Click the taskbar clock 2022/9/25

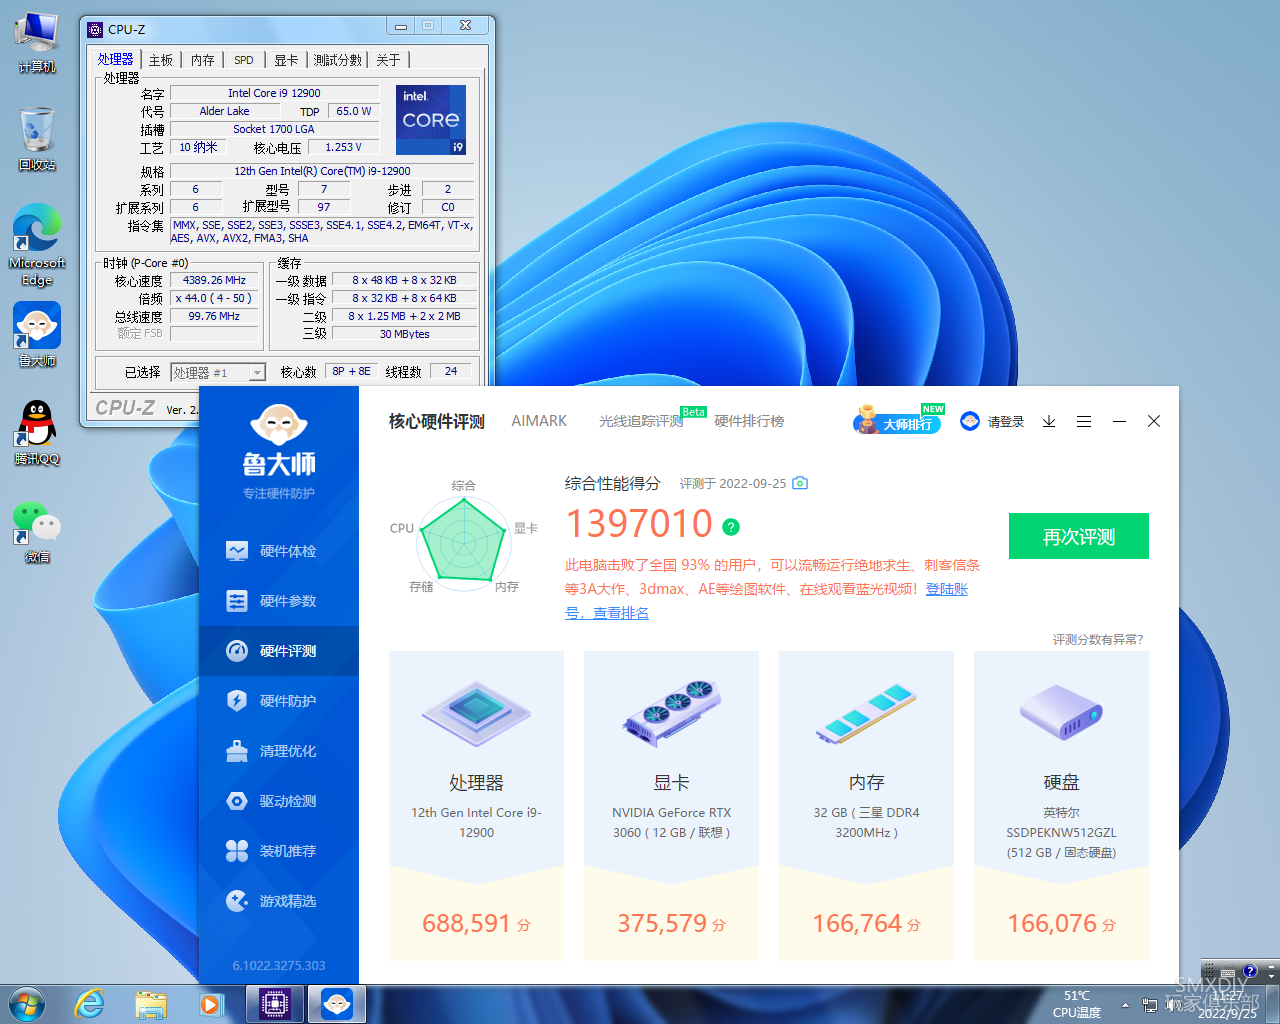coord(1228,1005)
